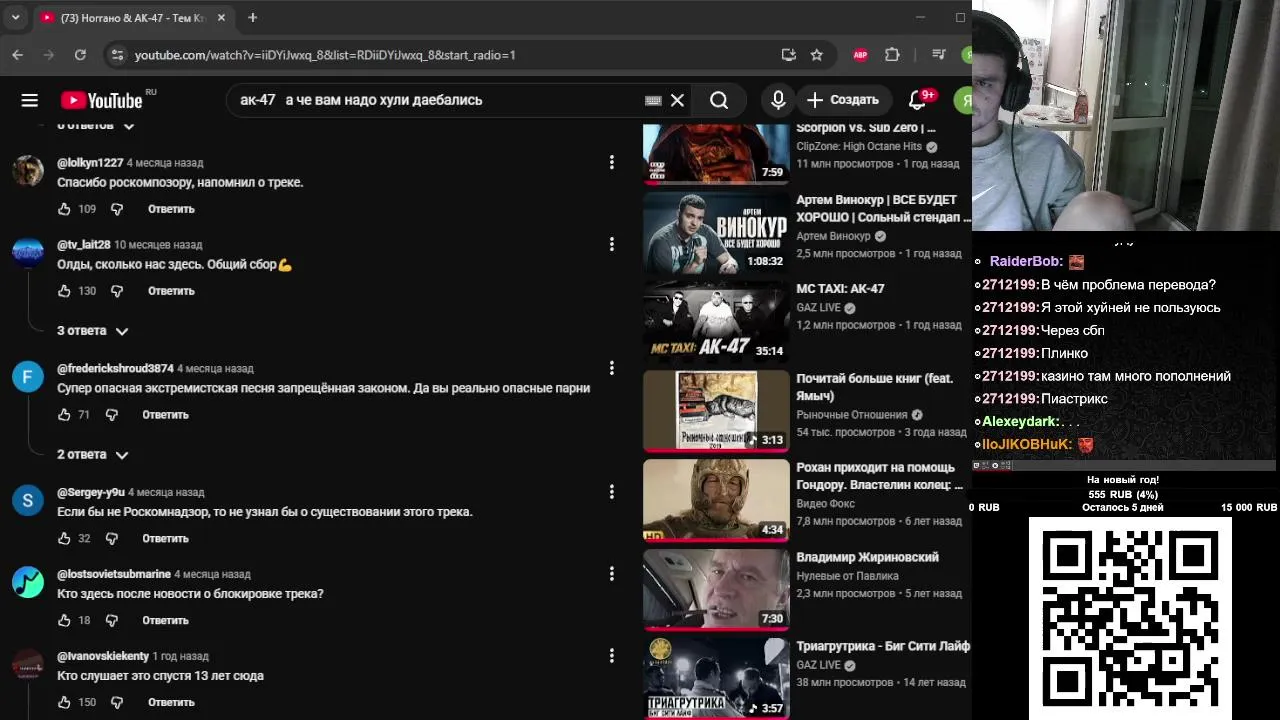Viewport: 1280px width, 720px height.
Task: Open notifications bell
Action: [917, 100]
